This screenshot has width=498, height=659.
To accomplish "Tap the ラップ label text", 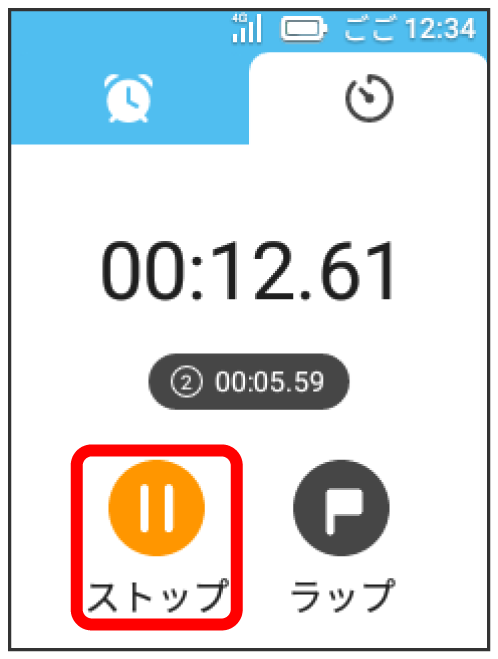I will [x=343, y=596].
